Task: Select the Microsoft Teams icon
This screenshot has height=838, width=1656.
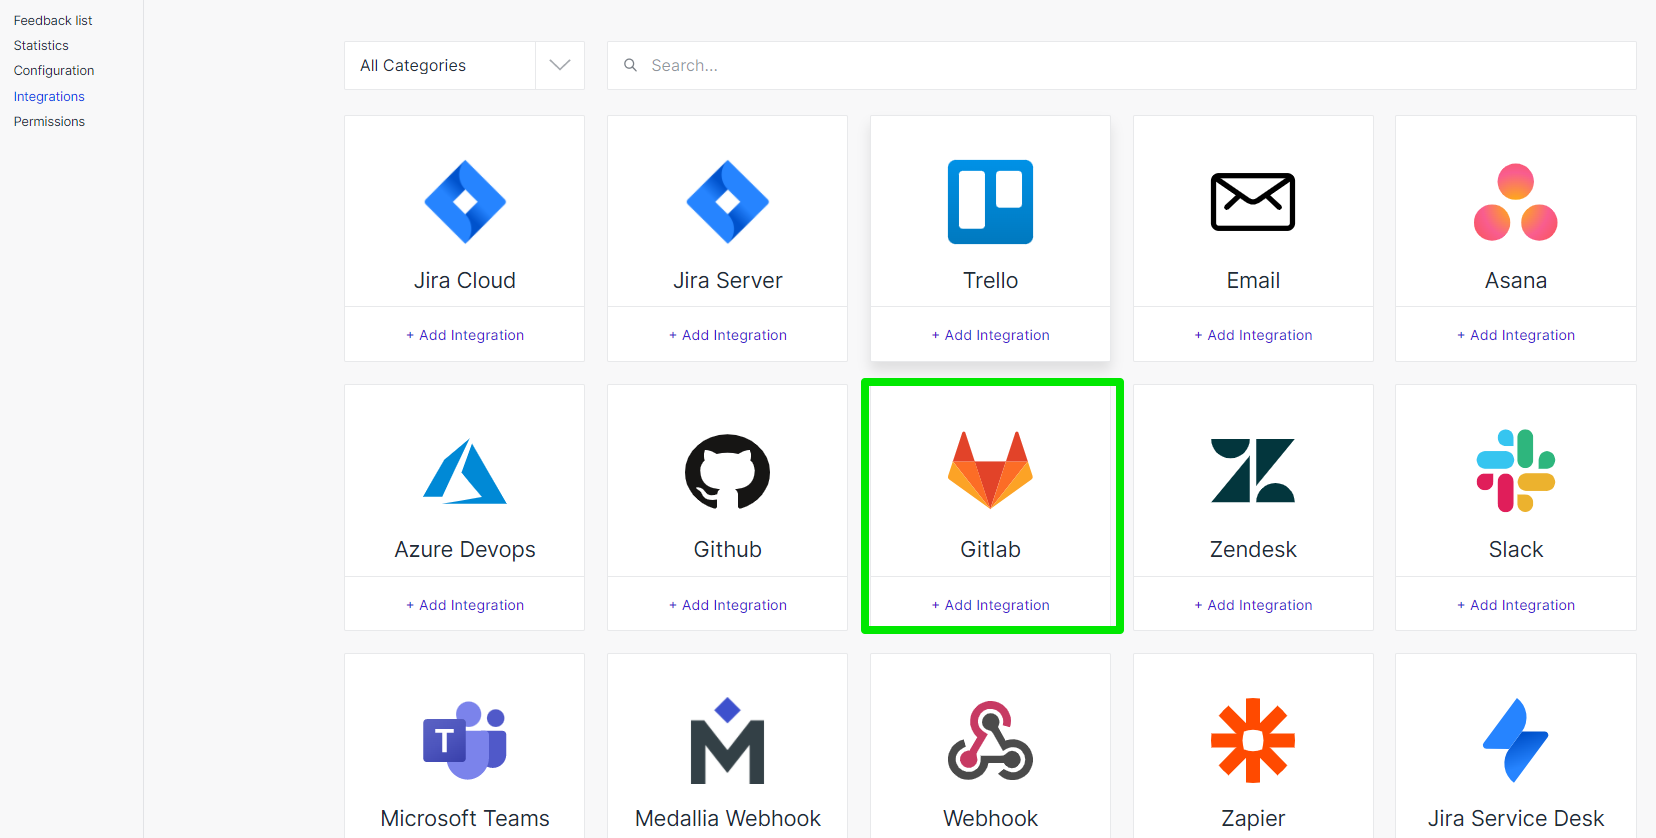Action: pyautogui.click(x=465, y=740)
